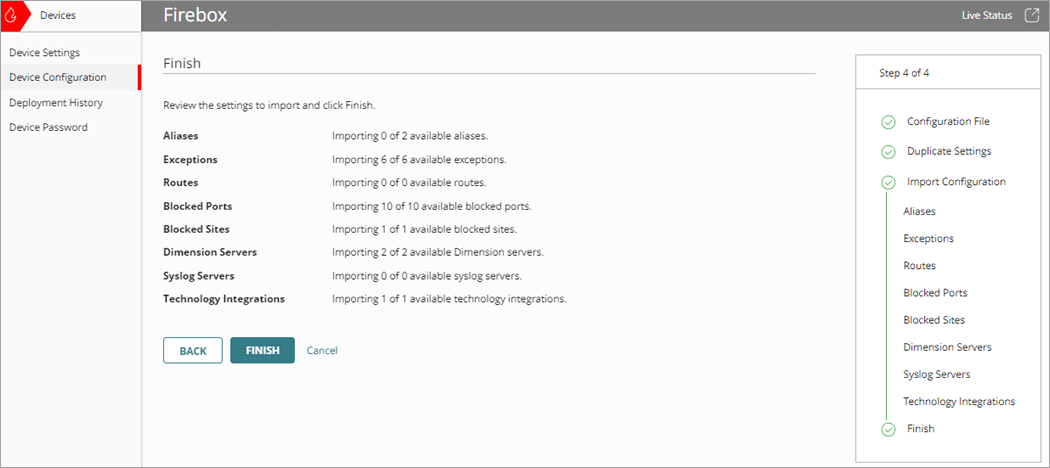This screenshot has width=1050, height=468.
Task: Select Device Settings in sidebar
Action: click(x=45, y=52)
